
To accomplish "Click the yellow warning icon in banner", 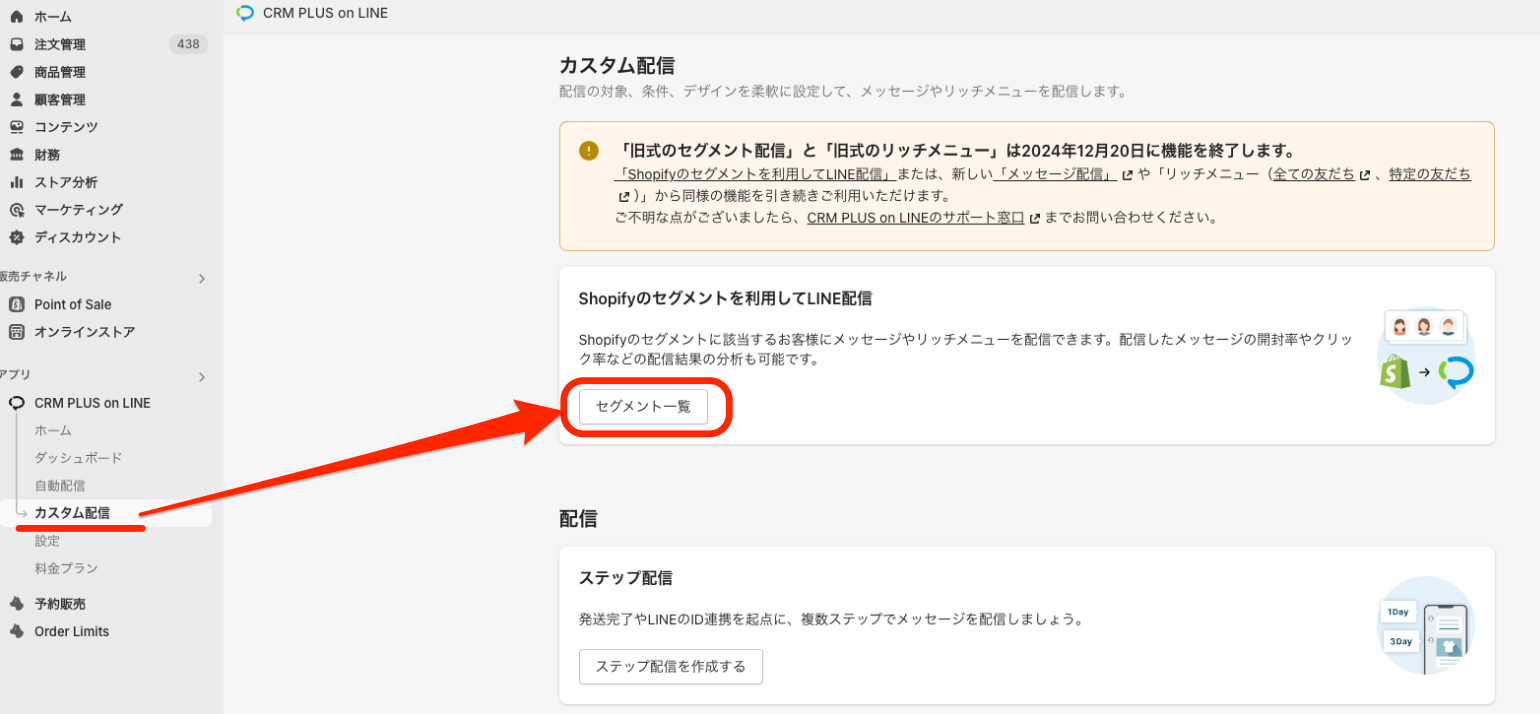I will pos(589,151).
